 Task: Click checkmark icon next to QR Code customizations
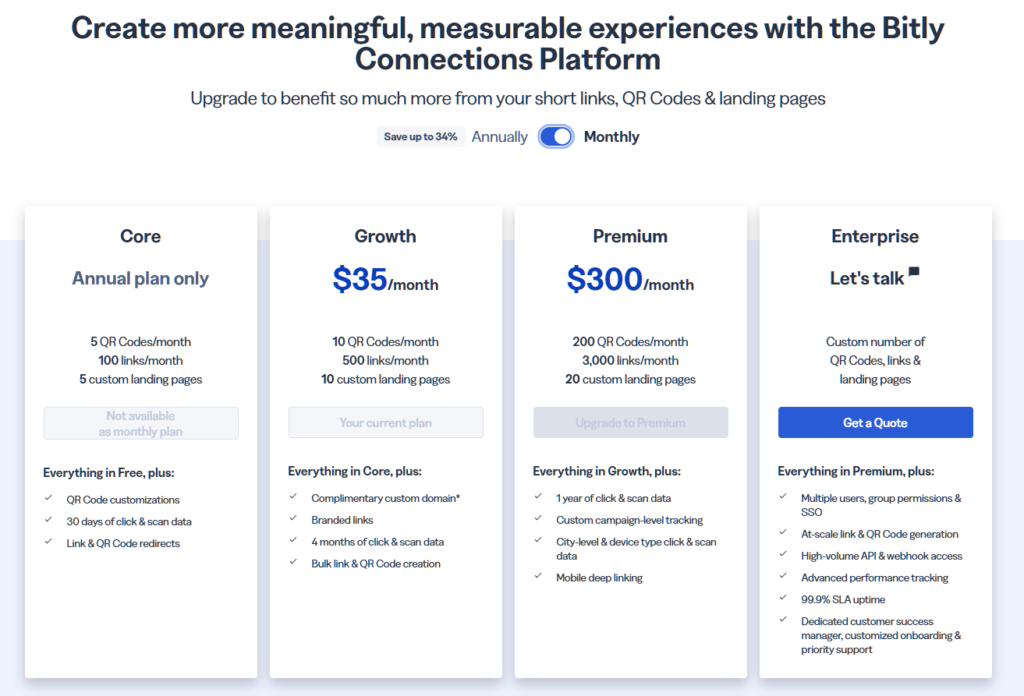tap(48, 498)
